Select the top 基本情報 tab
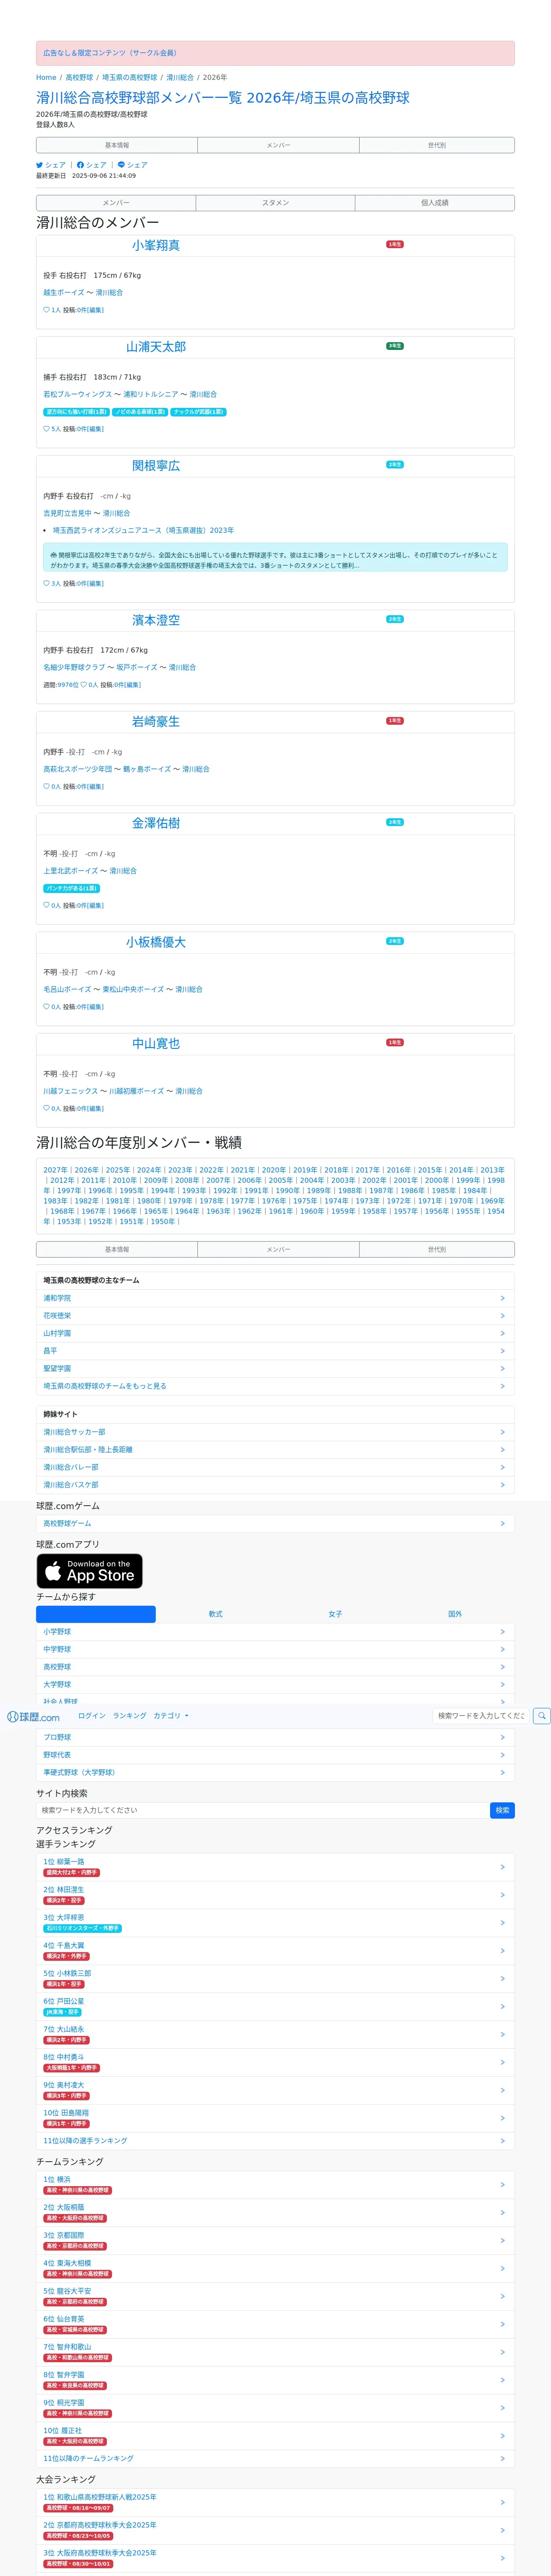Screen dimensions: 551x2576 coord(117,145)
